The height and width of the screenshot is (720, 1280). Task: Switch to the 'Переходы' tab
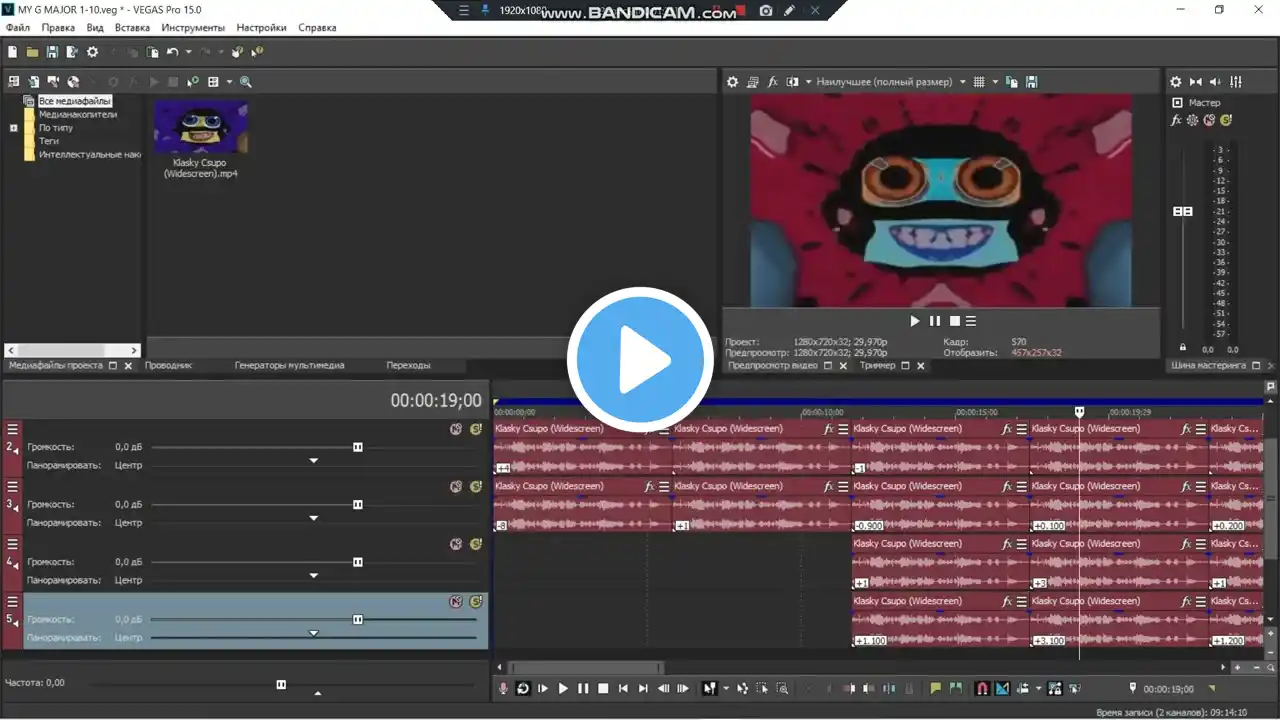click(x=408, y=366)
